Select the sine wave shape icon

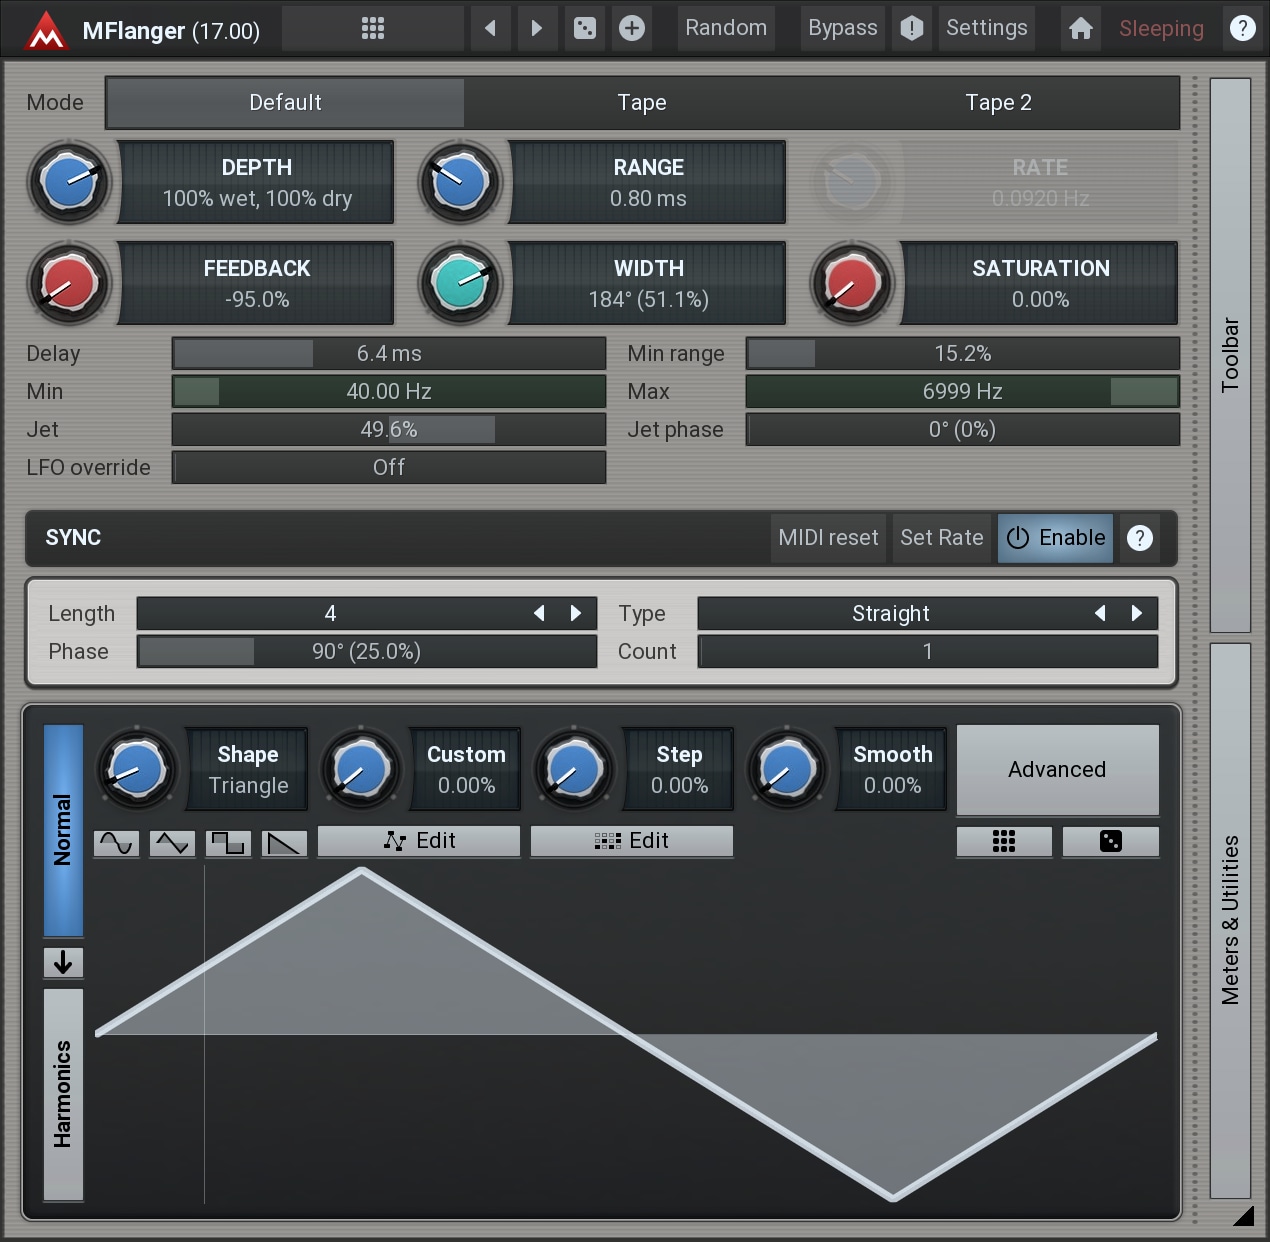(116, 843)
